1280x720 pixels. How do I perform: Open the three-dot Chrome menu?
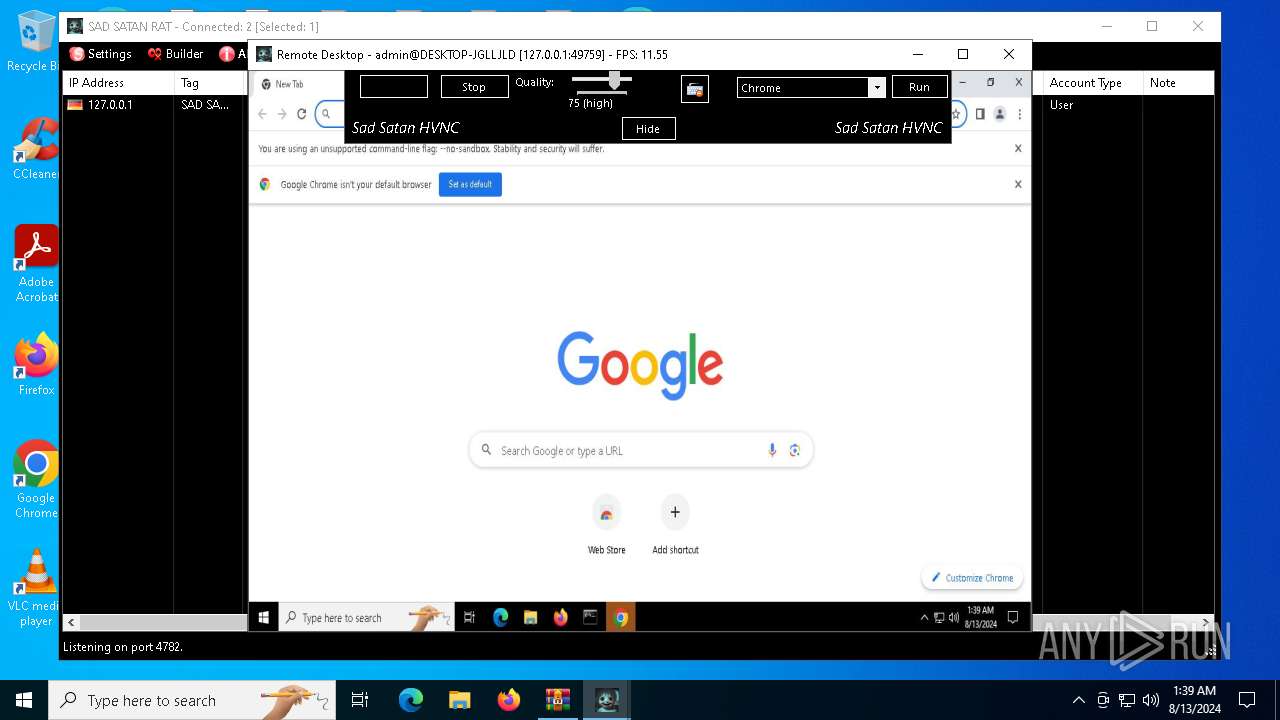[1019, 114]
